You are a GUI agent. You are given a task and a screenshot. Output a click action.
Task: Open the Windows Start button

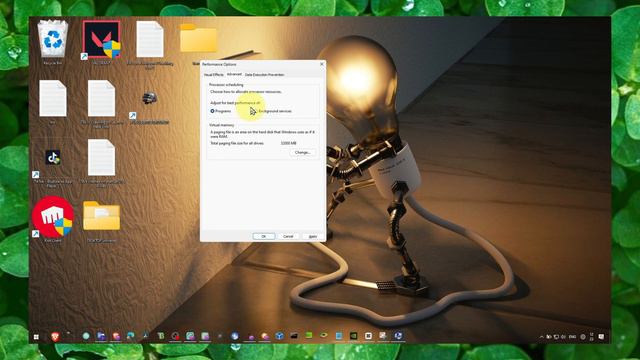click(x=36, y=337)
